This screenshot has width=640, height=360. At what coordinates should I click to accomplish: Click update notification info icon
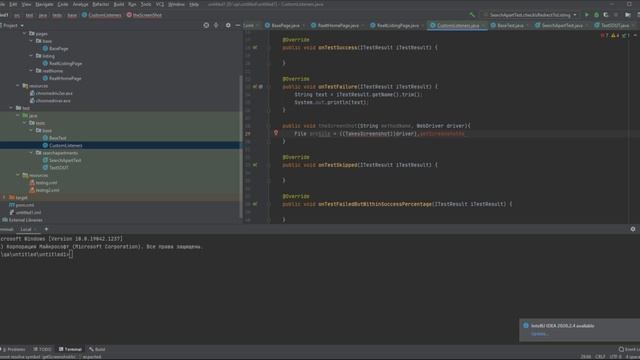pos(526,325)
